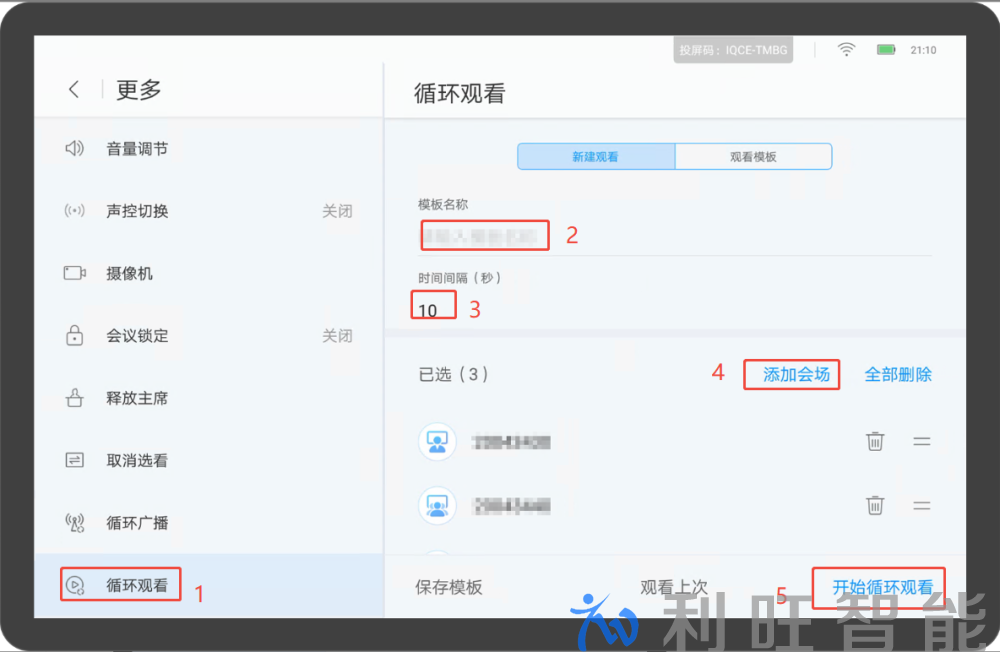Screen dimensions: 1000x652
Task: Click the padlock icon beside 会议锁定
Action: [75, 335]
